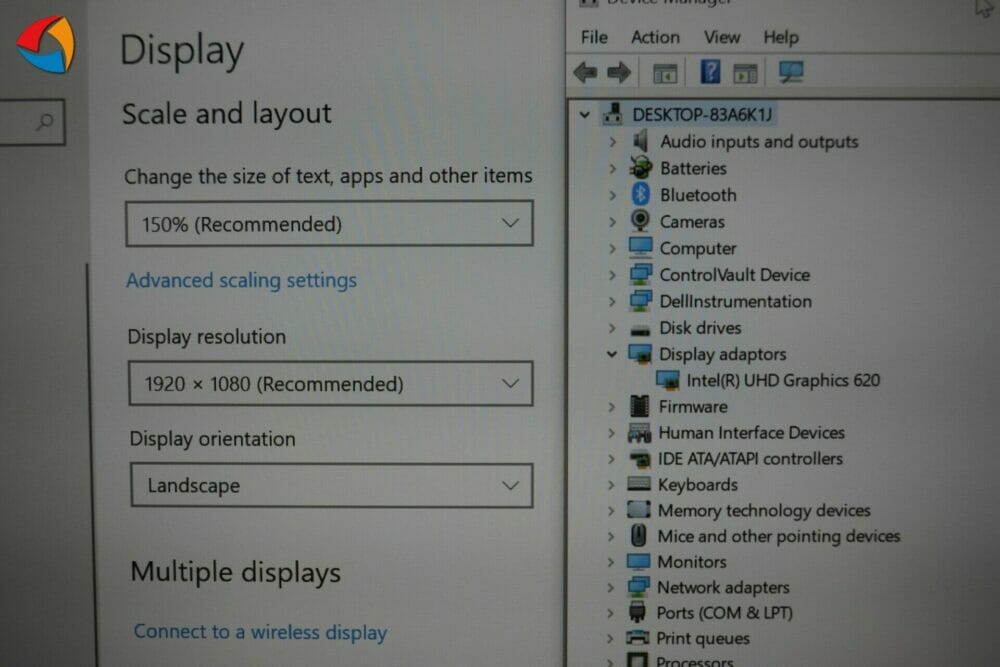The height and width of the screenshot is (667, 1000).
Task: Open the Action menu in Device Manager
Action: 655,37
